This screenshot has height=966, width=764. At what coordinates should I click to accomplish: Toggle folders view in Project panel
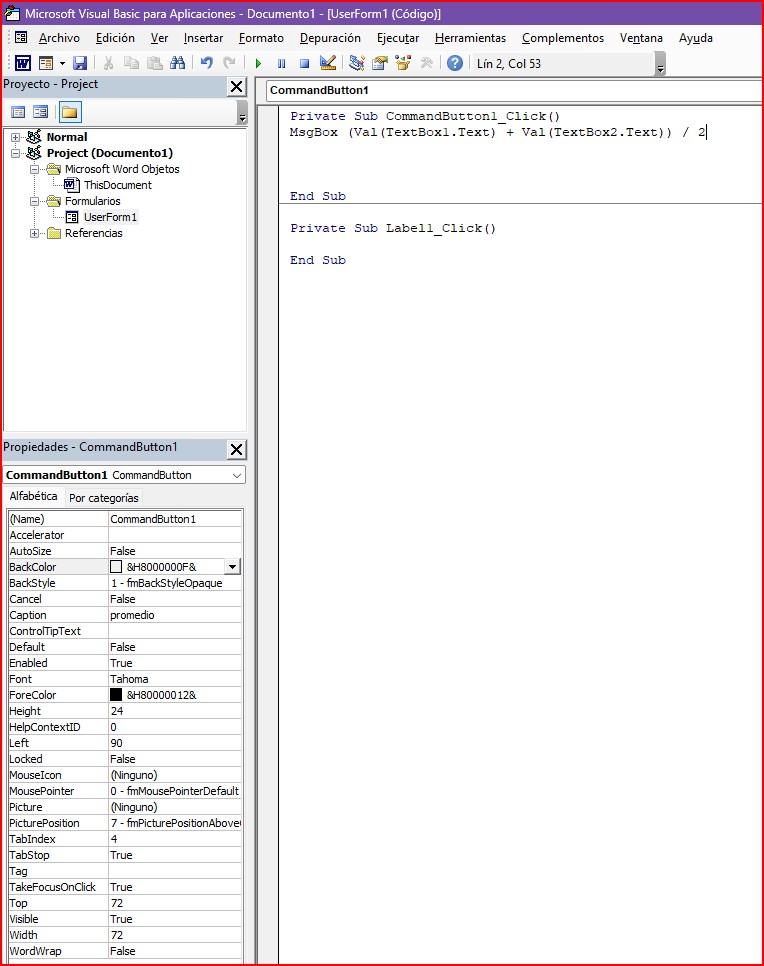tap(69, 112)
